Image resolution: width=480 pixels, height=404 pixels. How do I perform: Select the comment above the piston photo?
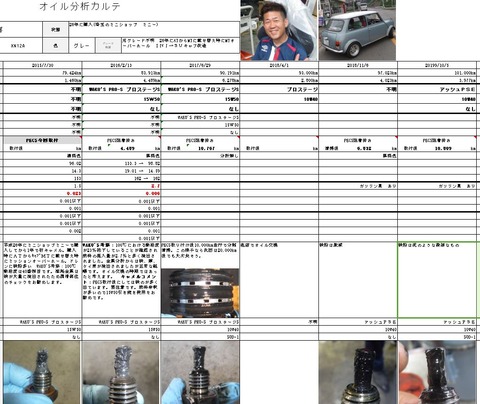(200, 251)
